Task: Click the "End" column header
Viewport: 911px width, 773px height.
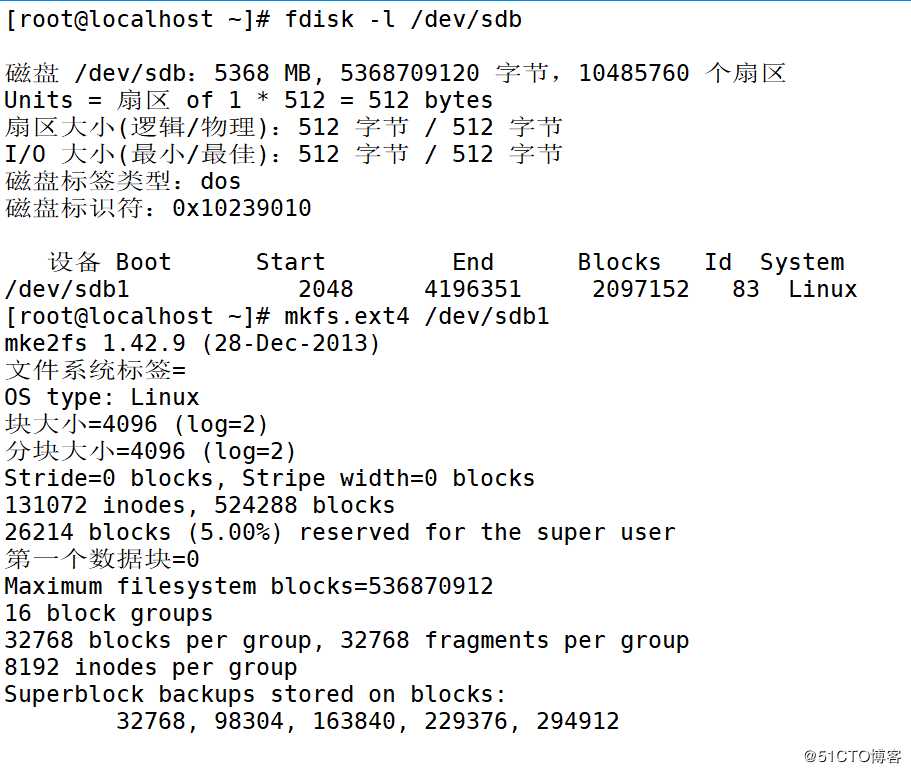Action: tap(473, 262)
